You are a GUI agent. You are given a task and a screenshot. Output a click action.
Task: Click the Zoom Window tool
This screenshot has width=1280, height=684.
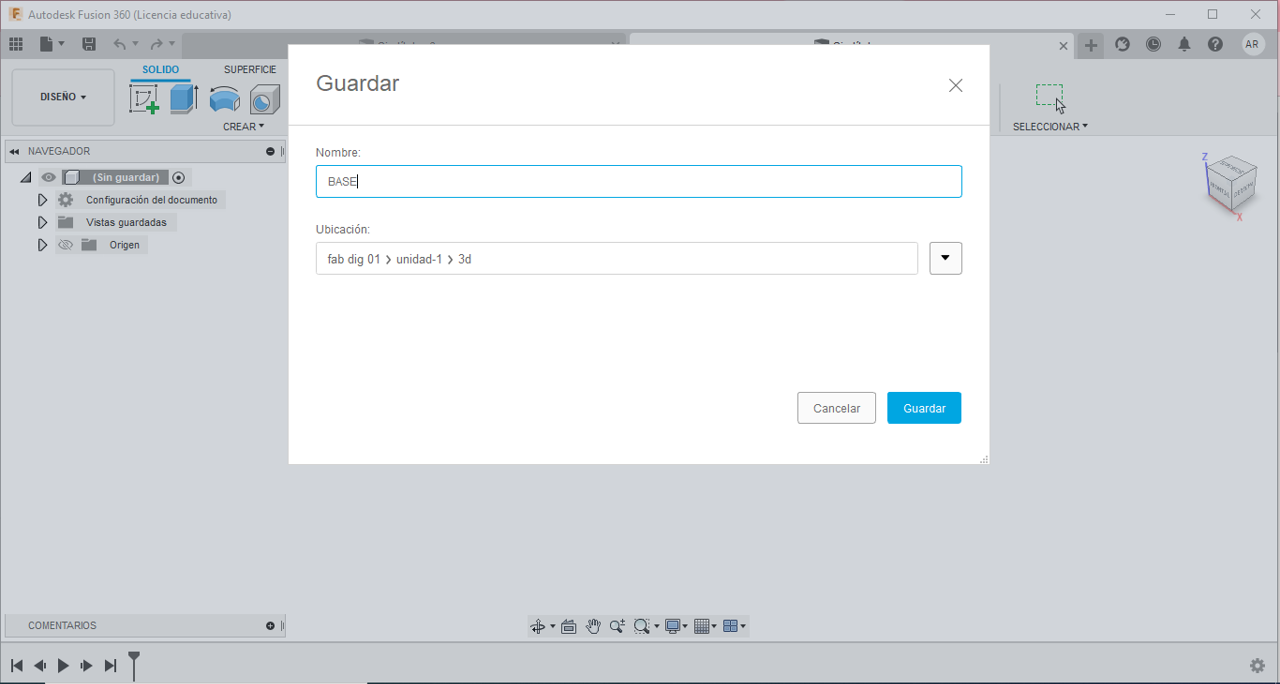point(642,626)
